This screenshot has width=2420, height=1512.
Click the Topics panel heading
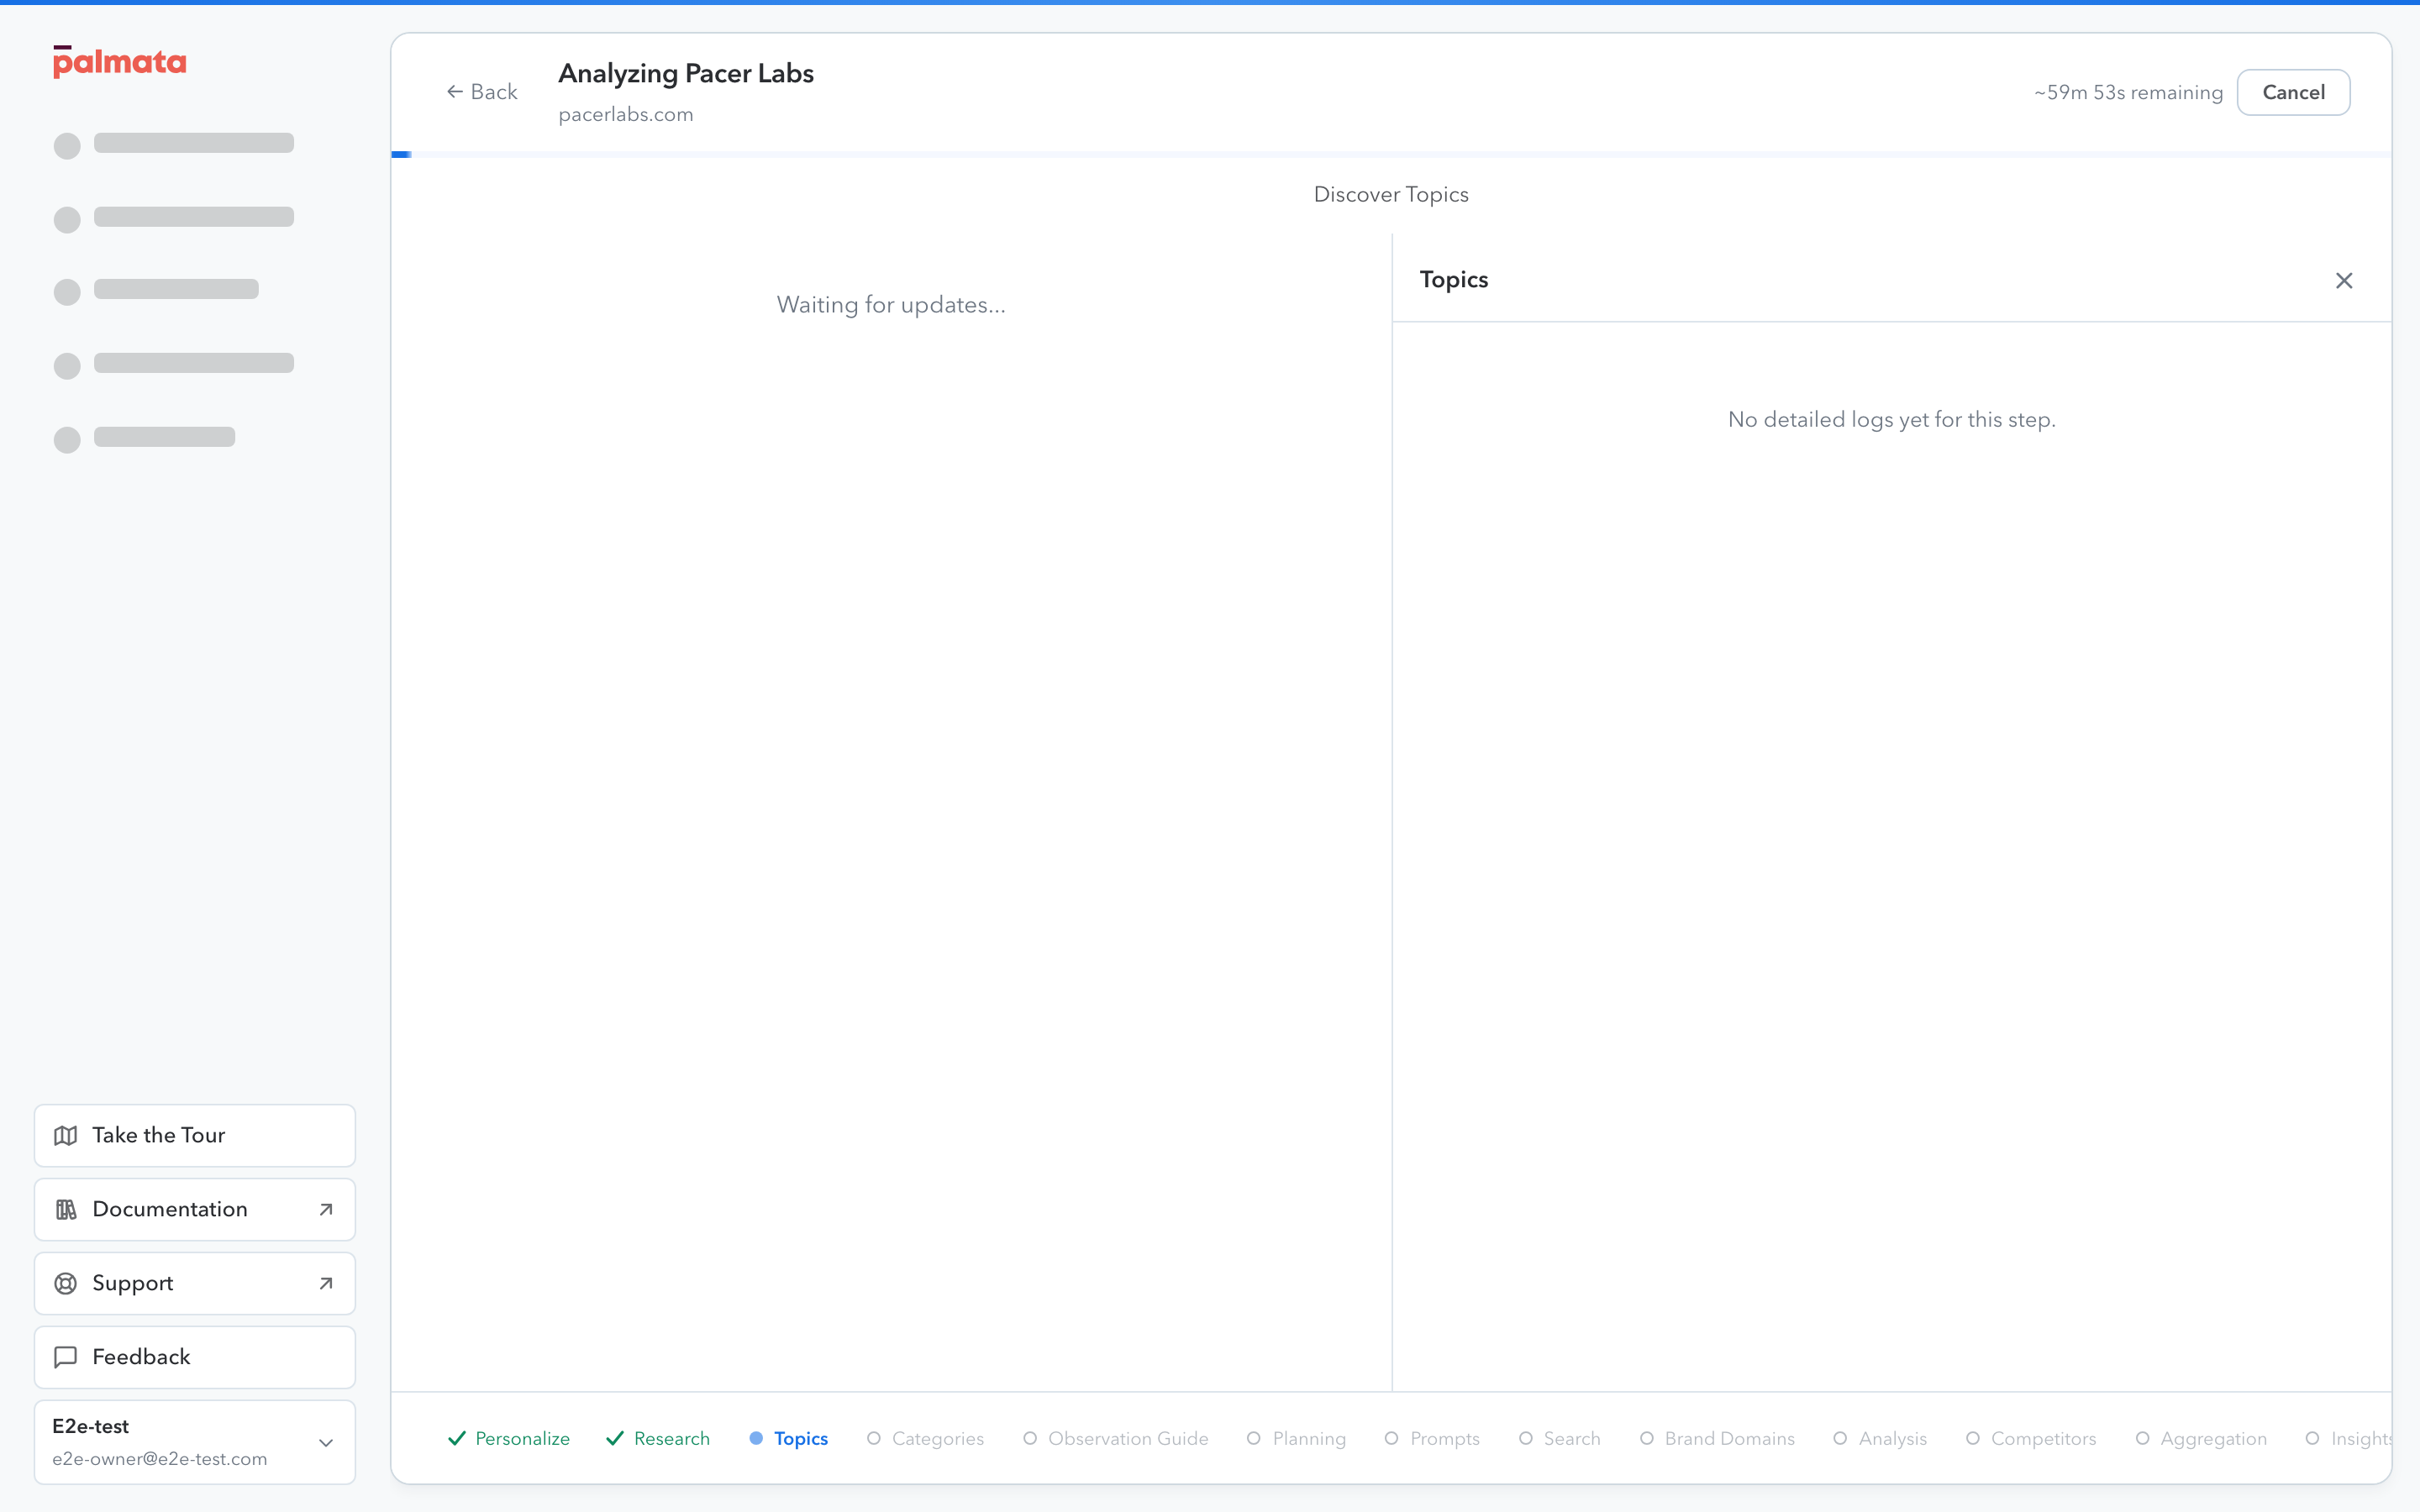tap(1454, 280)
